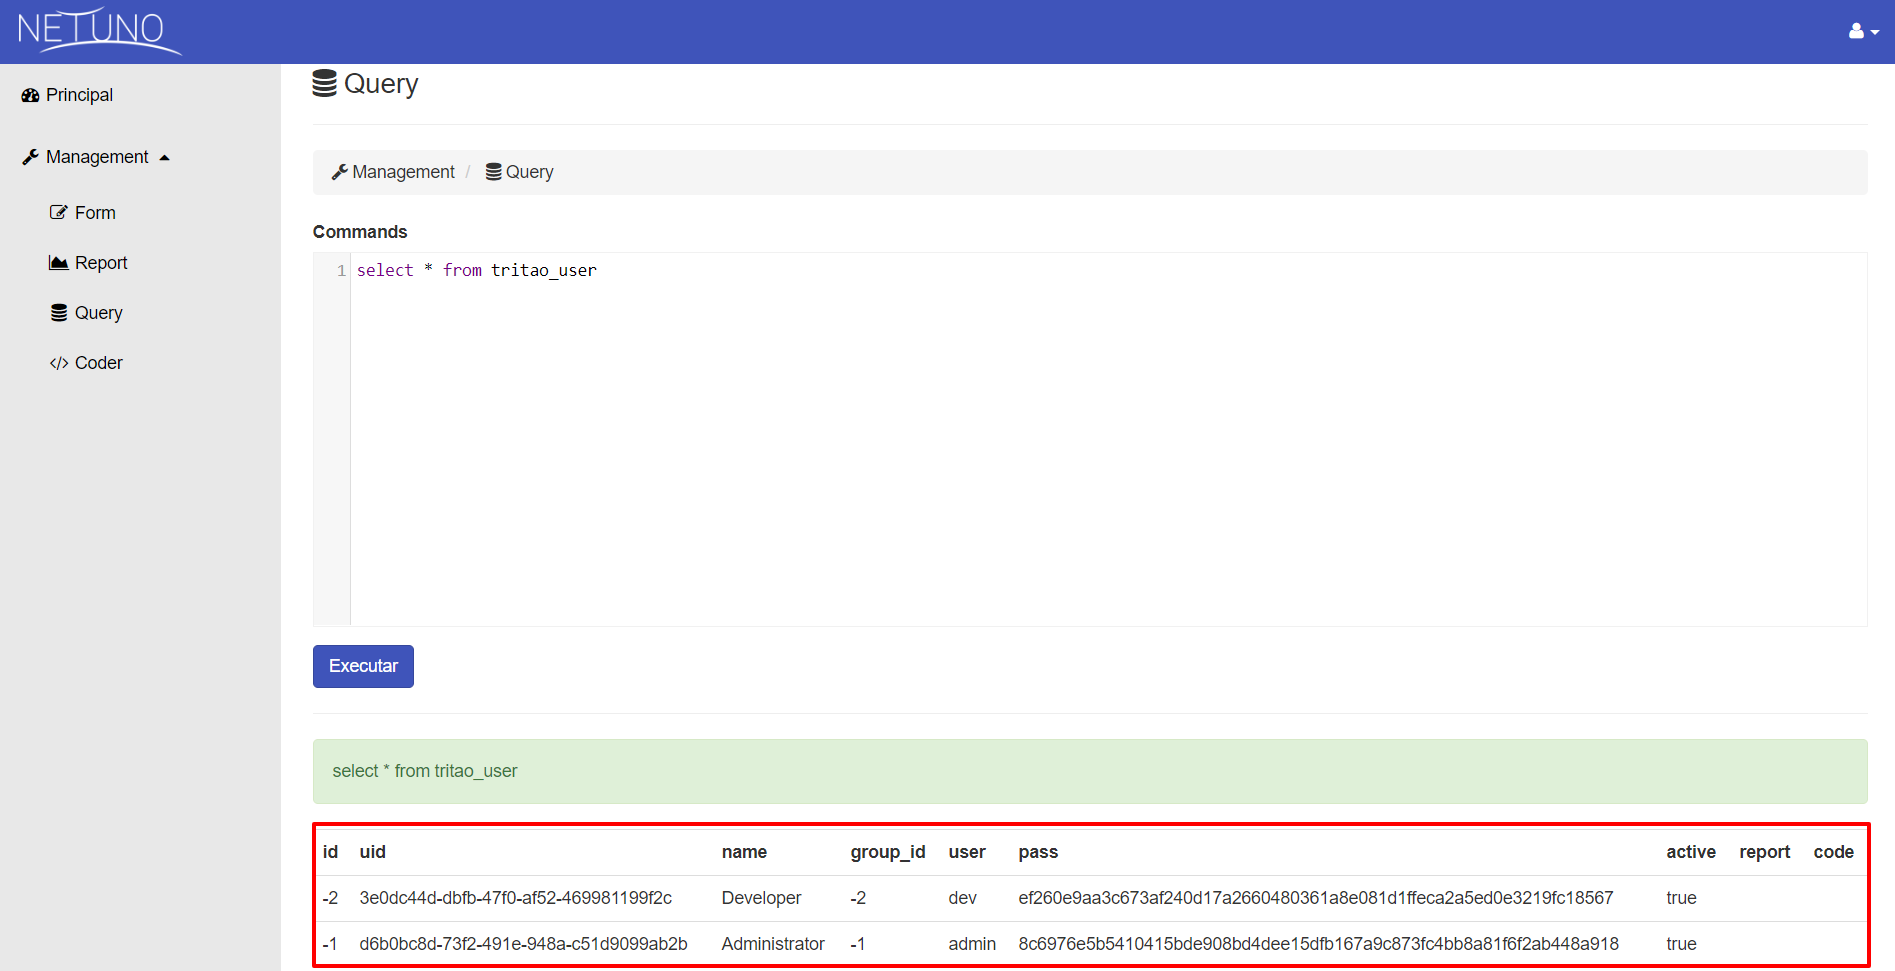Click the Management wrench icon in sidebar
Image resolution: width=1895 pixels, height=971 pixels.
click(x=31, y=157)
